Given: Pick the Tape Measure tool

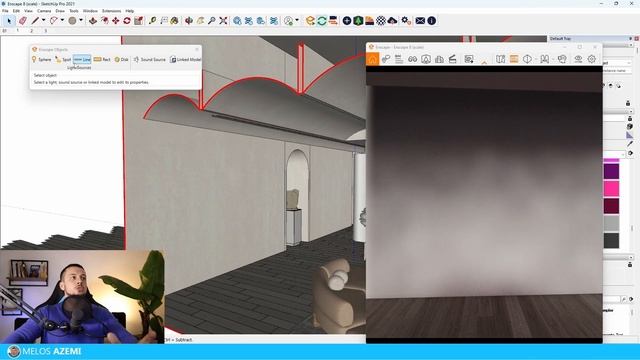Looking at the screenshot, I should click(152, 20).
